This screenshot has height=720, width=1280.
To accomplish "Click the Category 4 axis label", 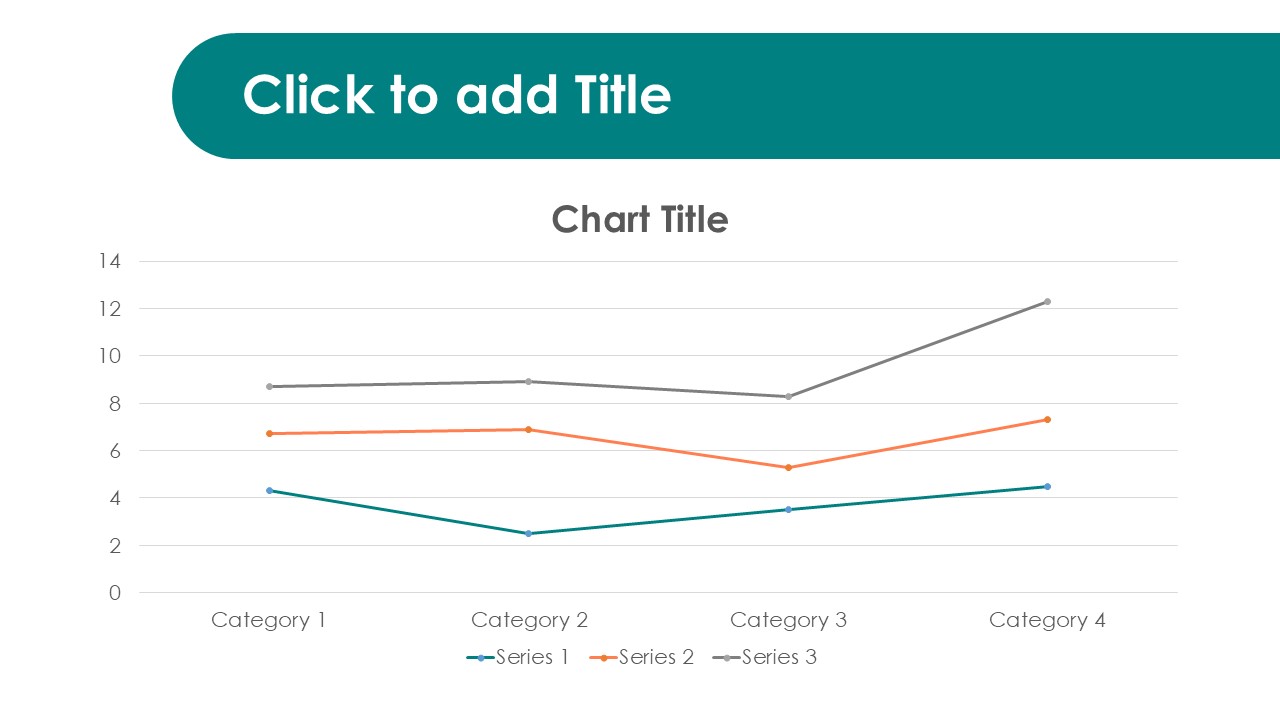I will [1047, 620].
